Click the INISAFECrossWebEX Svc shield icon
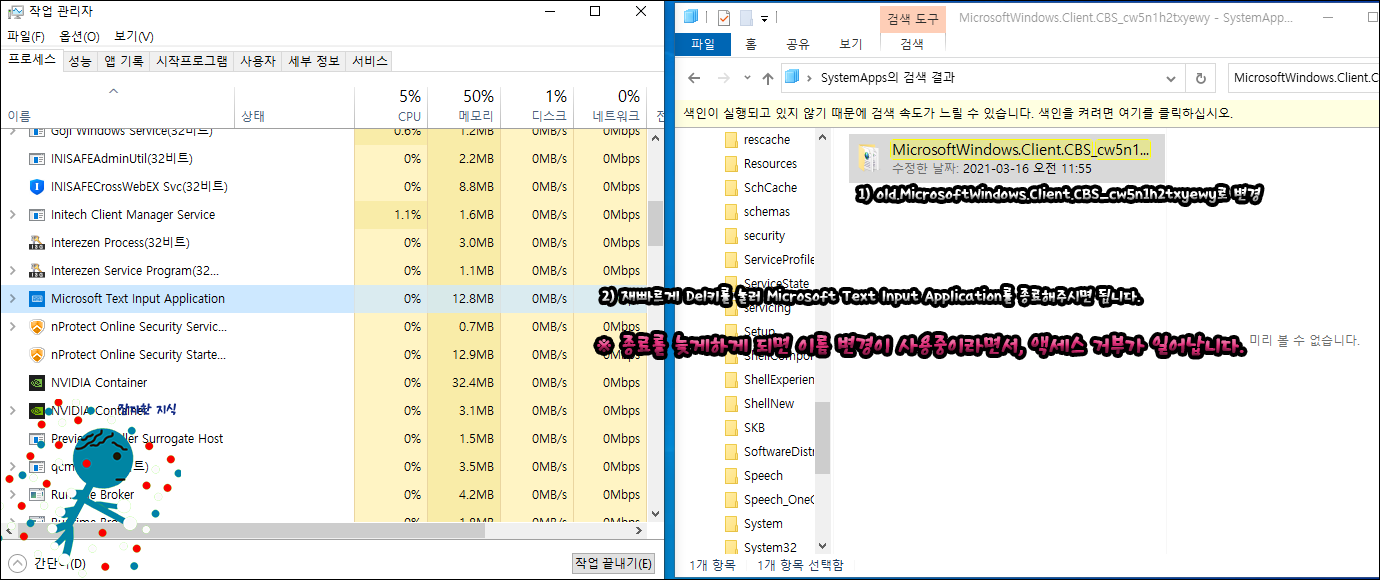1380x580 pixels. point(37,186)
